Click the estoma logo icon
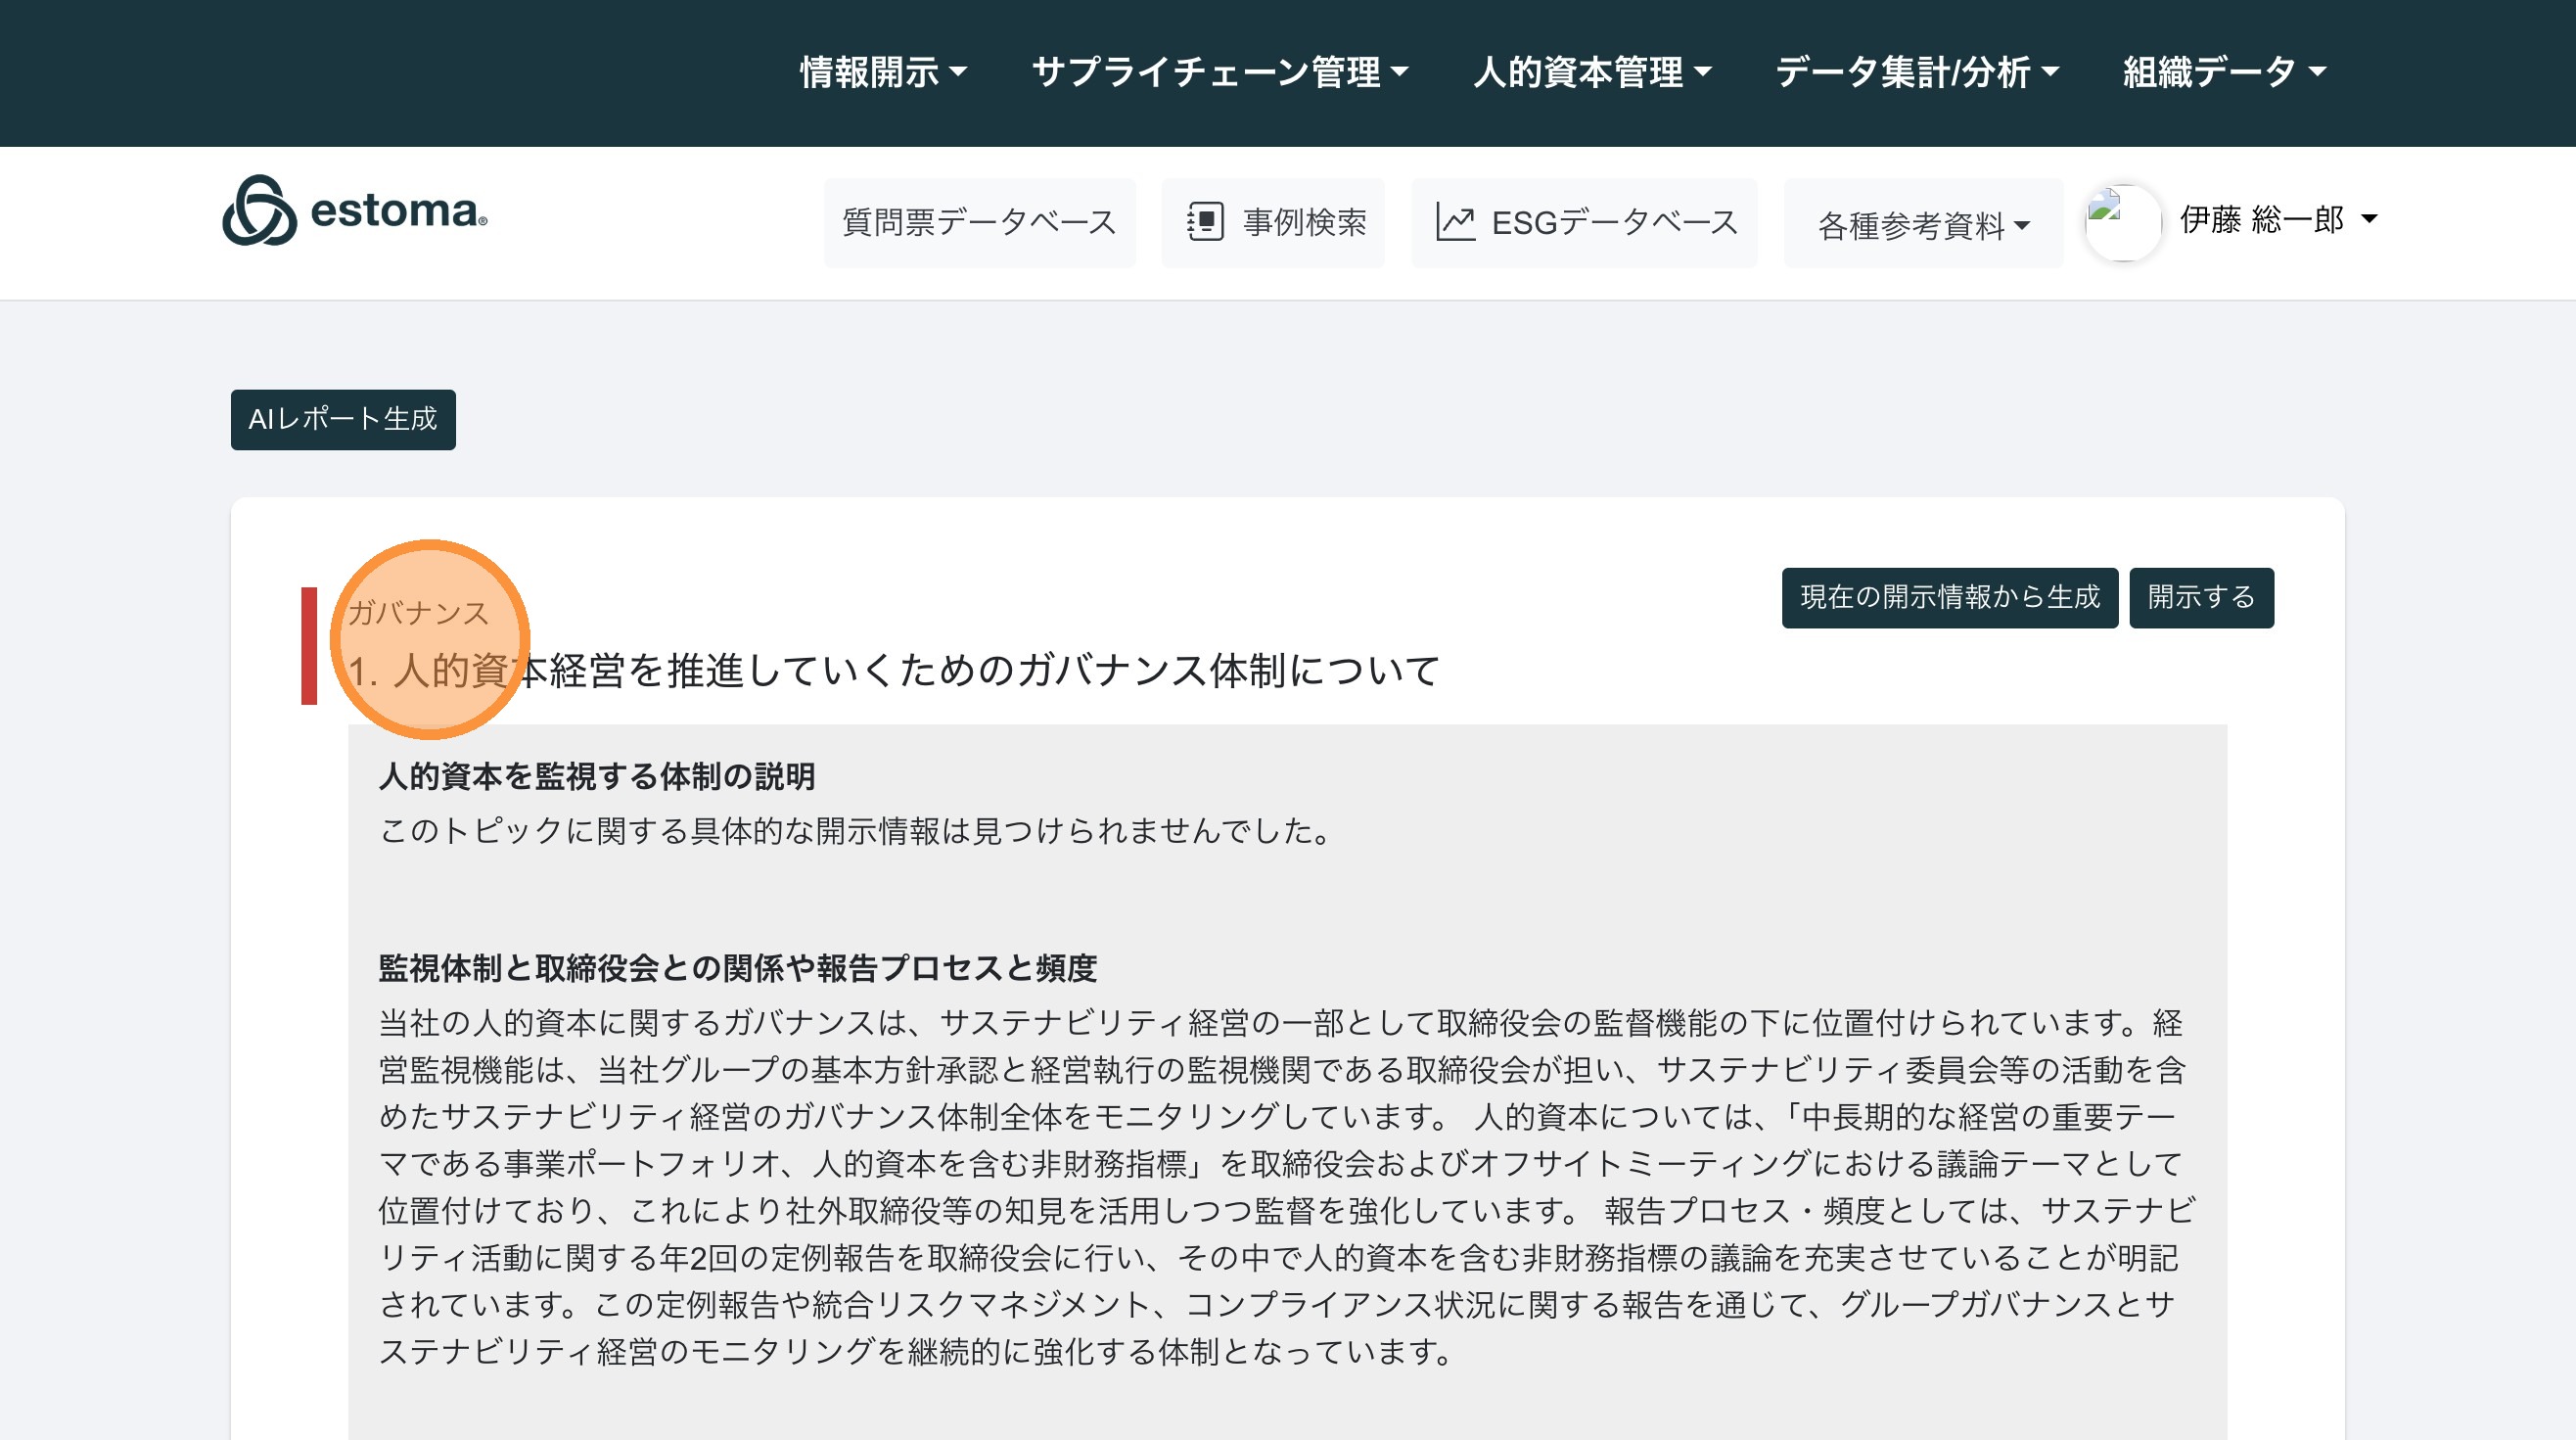Image resolution: width=2576 pixels, height=1440 pixels. tap(259, 211)
